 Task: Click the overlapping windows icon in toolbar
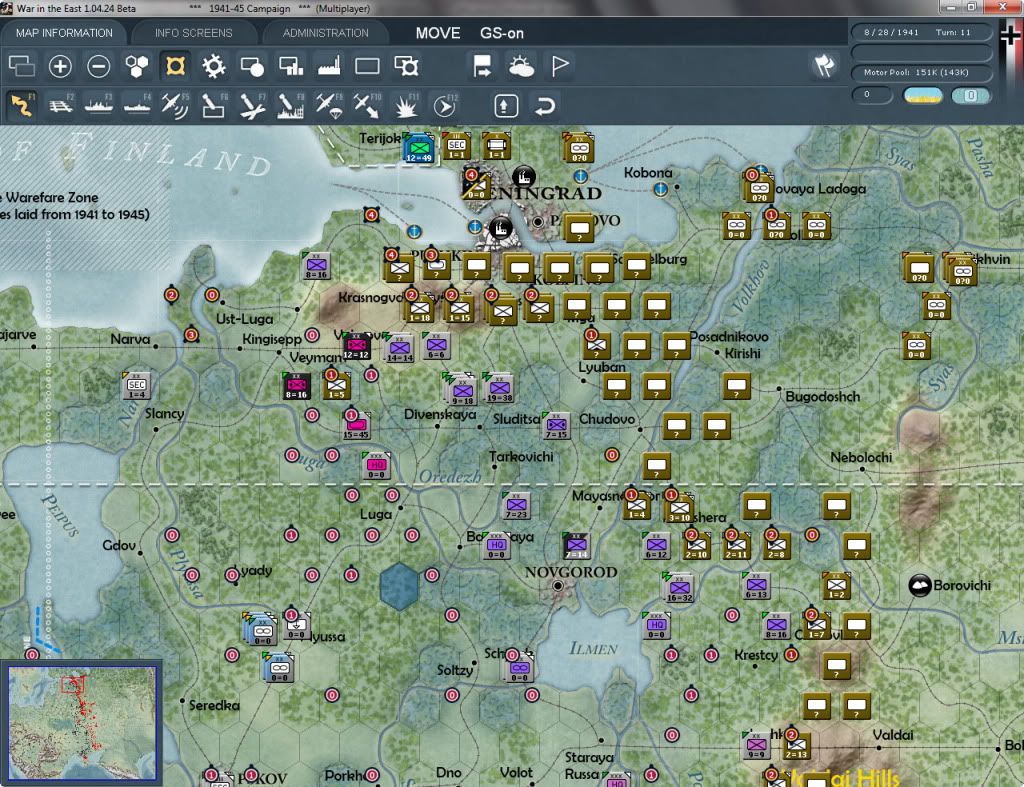(x=22, y=66)
